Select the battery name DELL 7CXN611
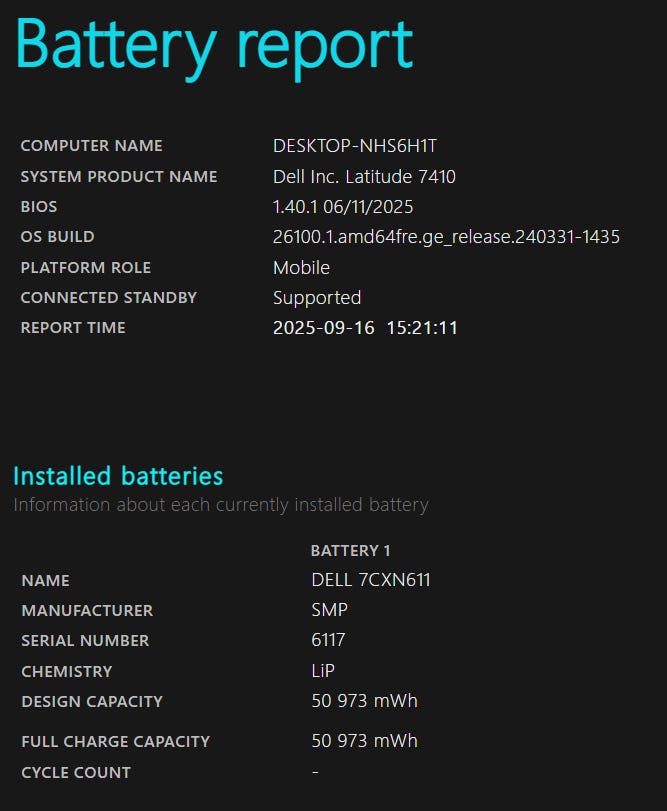The height and width of the screenshot is (811, 667). [x=371, y=580]
